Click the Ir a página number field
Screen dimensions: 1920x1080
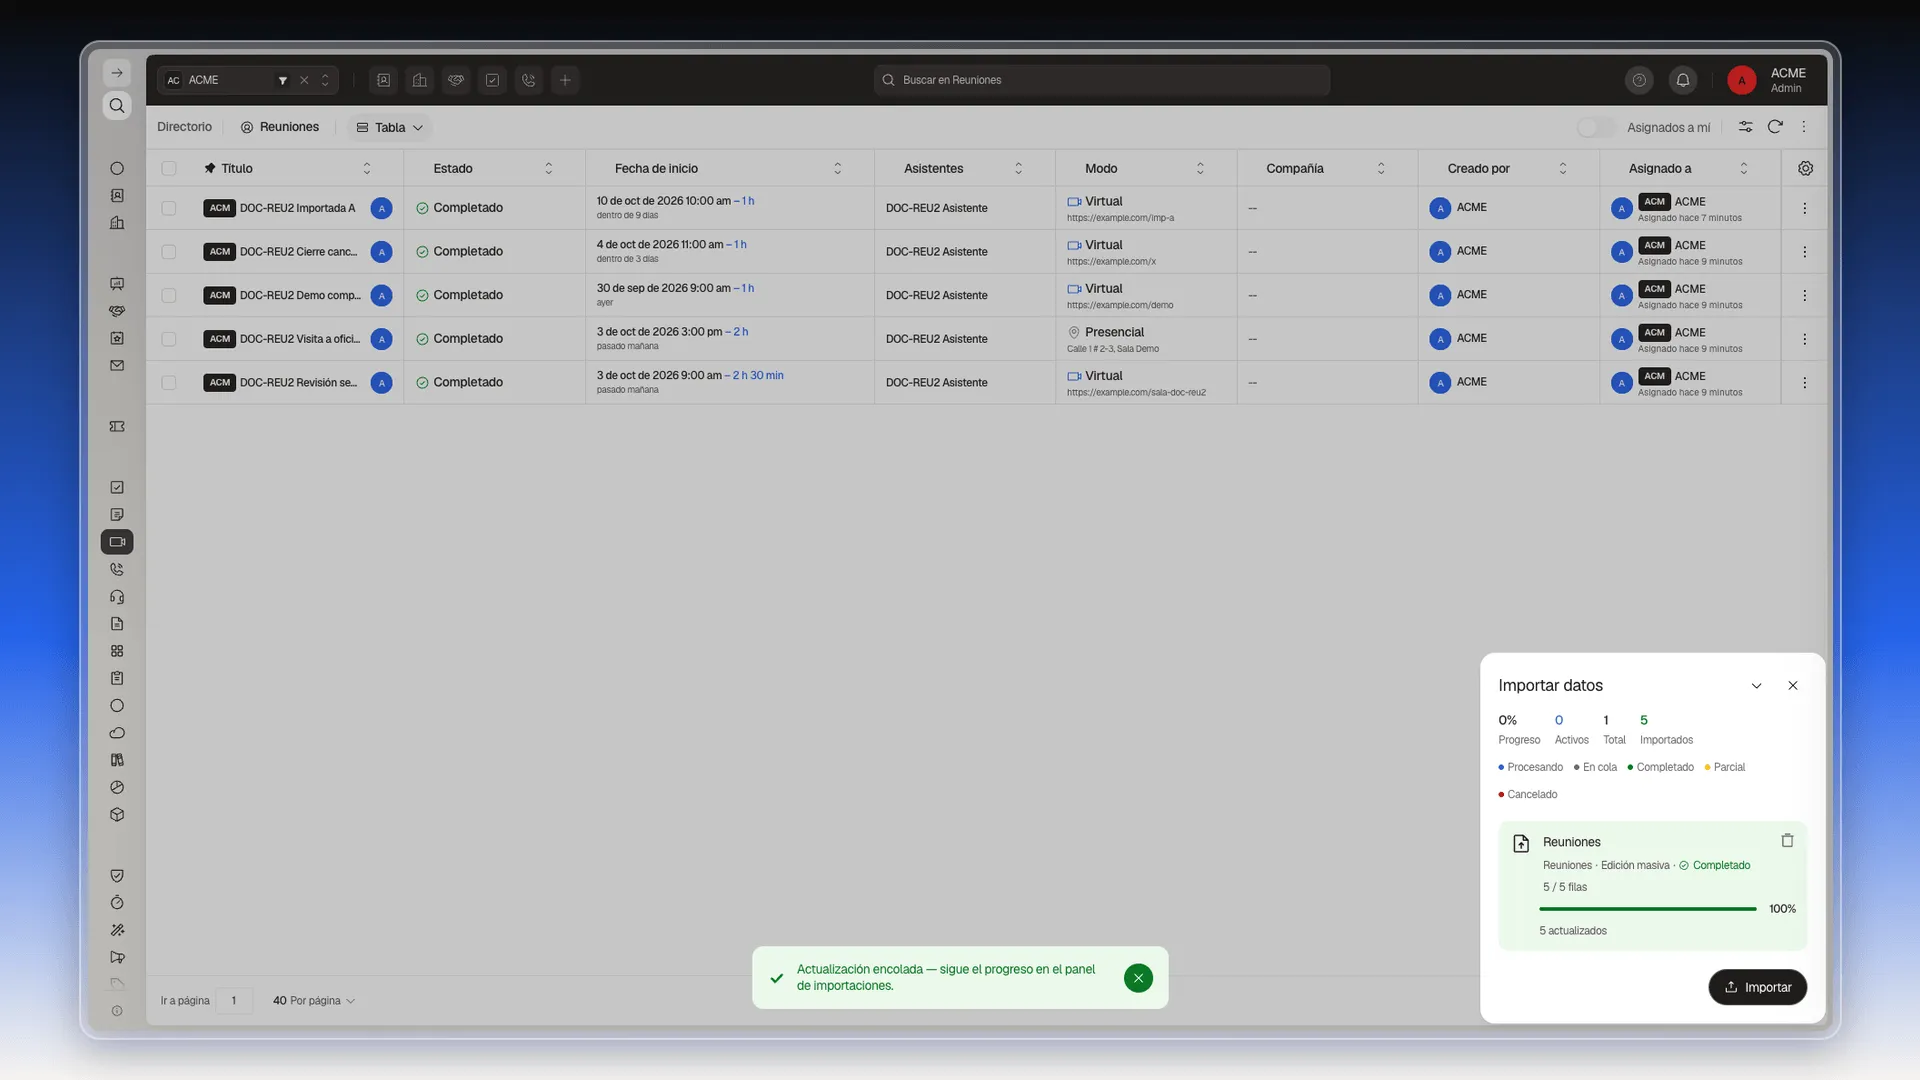(234, 1000)
